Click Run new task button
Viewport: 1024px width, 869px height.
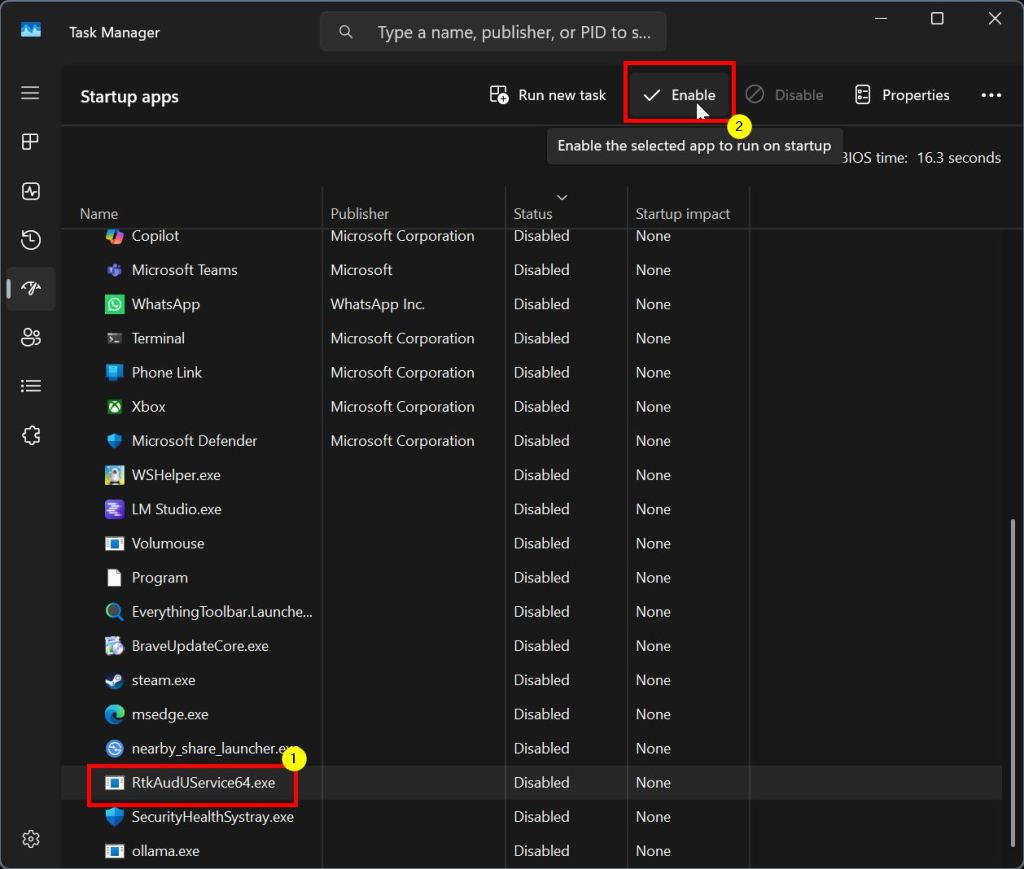[547, 95]
